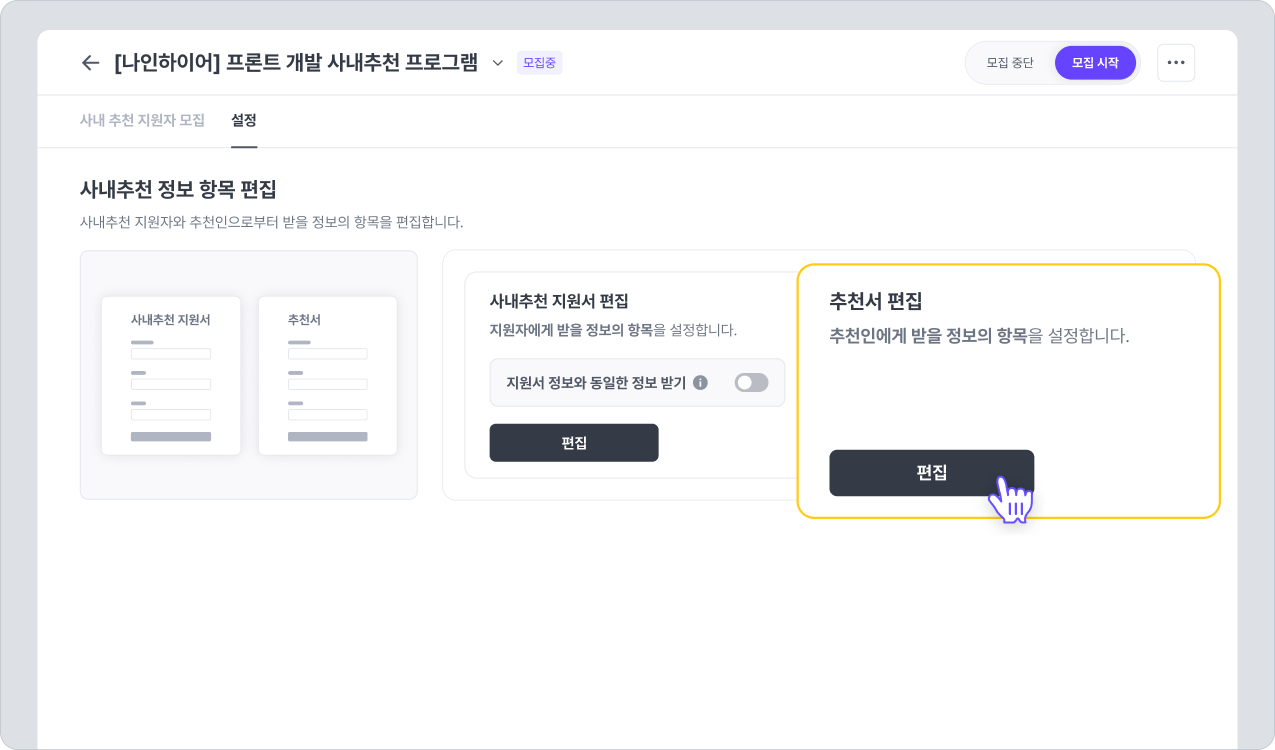Select the 설정 tab
Image resolution: width=1275 pixels, height=750 pixels.
click(244, 120)
